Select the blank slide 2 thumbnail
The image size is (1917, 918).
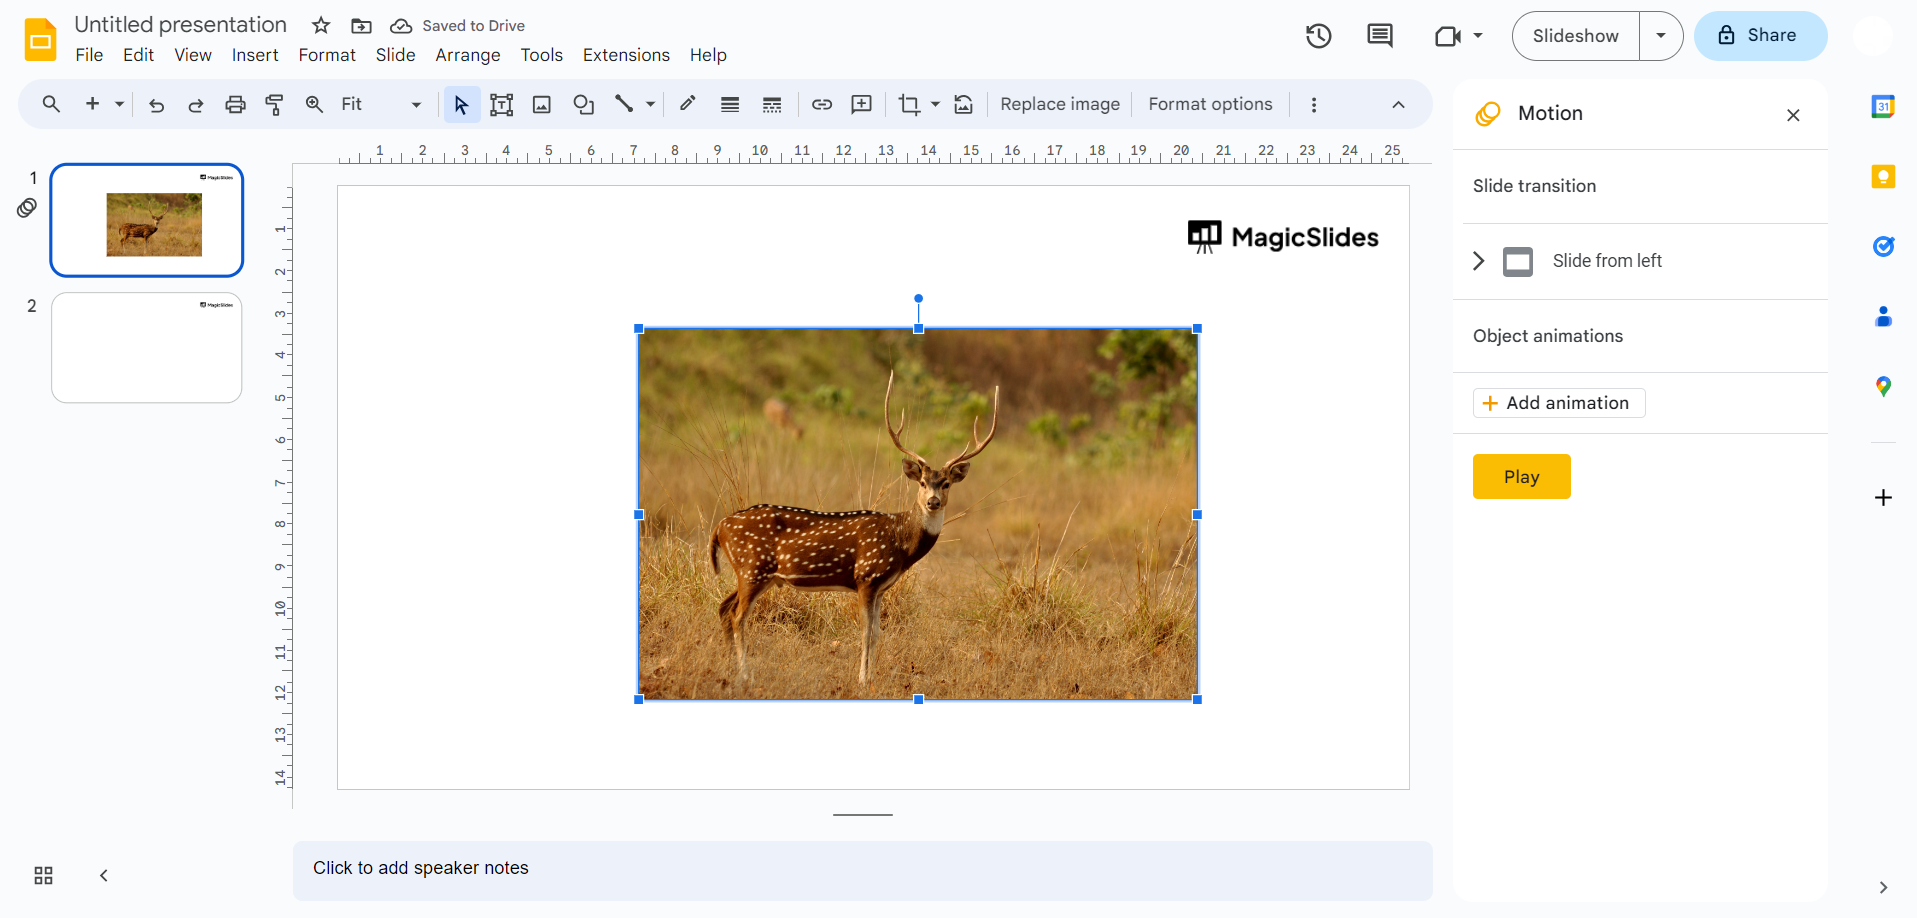[147, 348]
